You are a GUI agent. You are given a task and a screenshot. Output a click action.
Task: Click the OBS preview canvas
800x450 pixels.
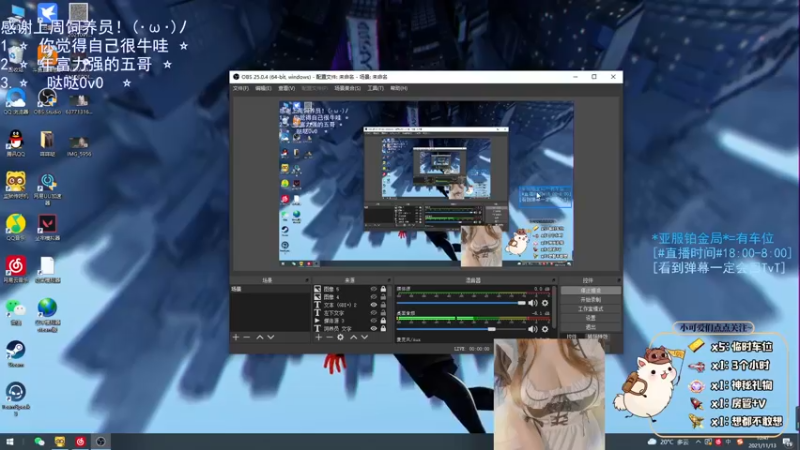pos(426,184)
